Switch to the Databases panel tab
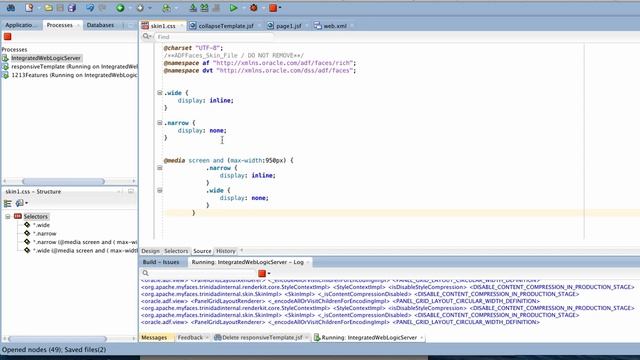This screenshot has width=640, height=360. (100, 25)
